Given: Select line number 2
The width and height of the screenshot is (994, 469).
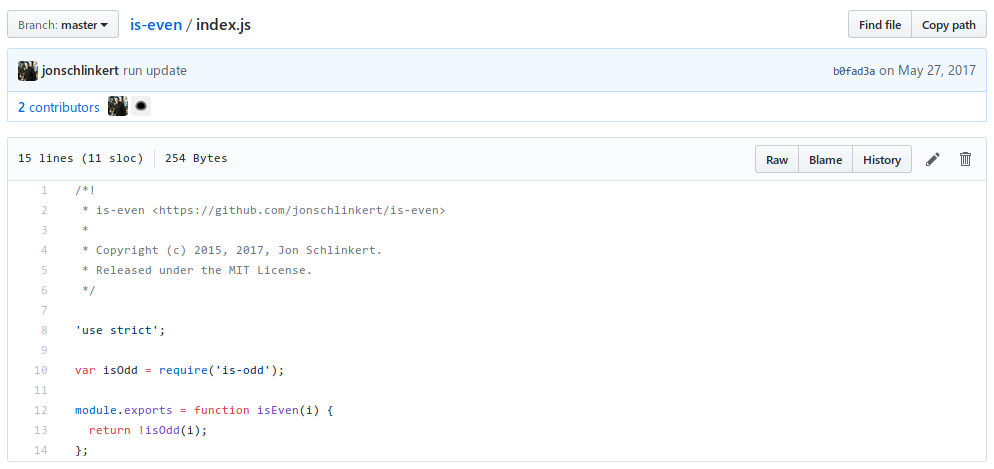Looking at the screenshot, I should 44,210.
